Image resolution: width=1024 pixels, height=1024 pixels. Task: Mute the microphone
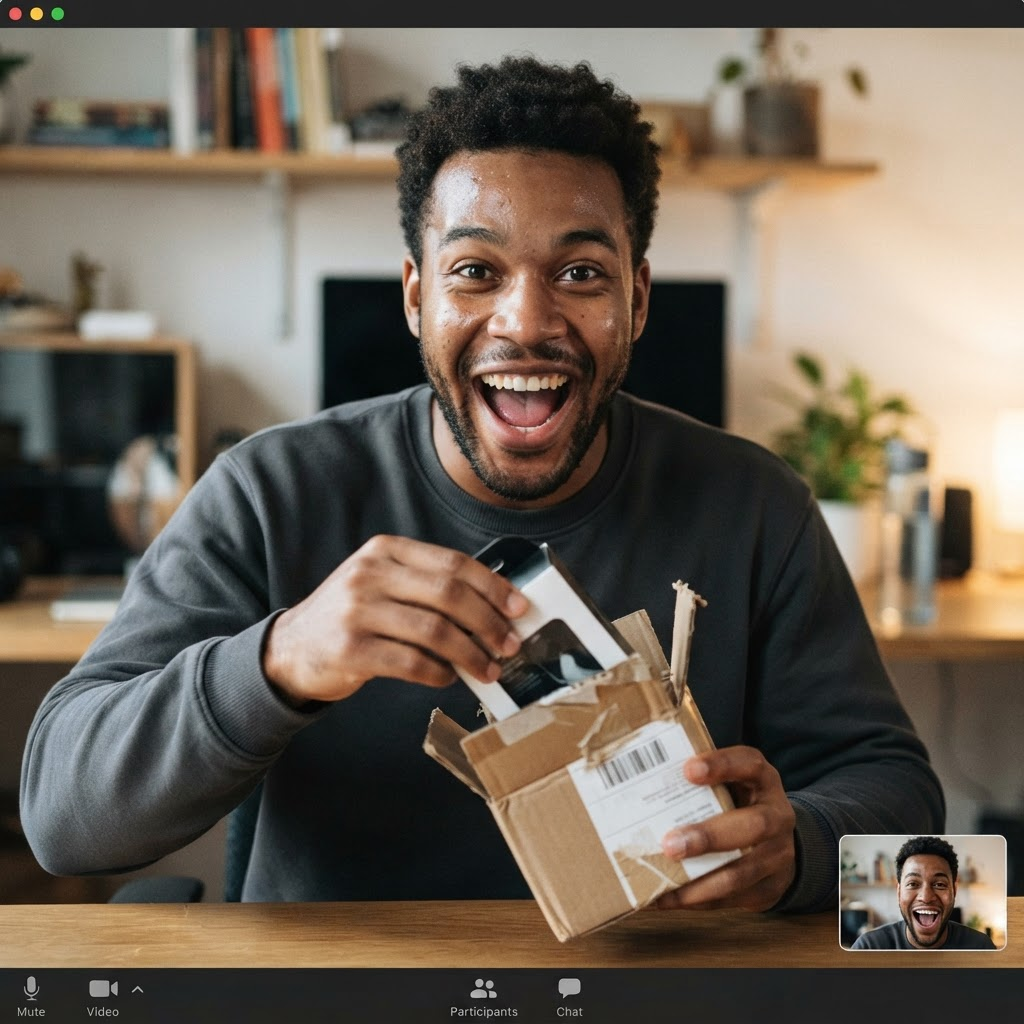tap(31, 997)
